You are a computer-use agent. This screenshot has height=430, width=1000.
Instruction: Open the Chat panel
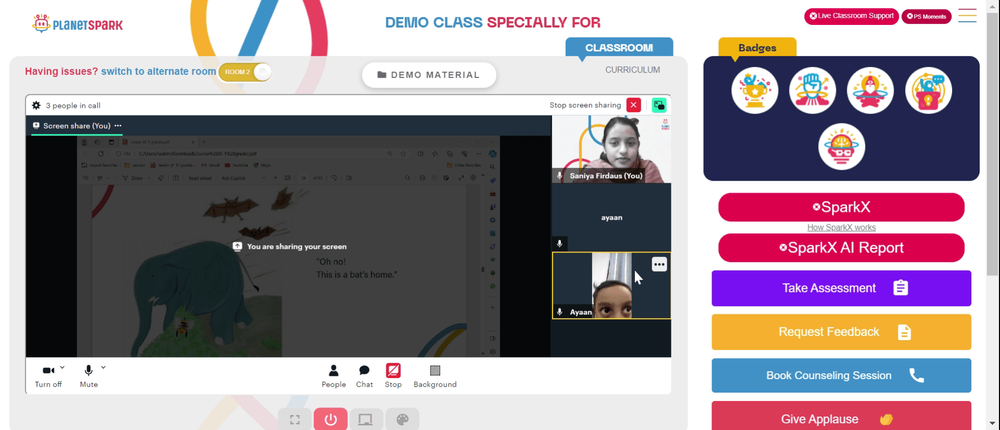pyautogui.click(x=364, y=376)
